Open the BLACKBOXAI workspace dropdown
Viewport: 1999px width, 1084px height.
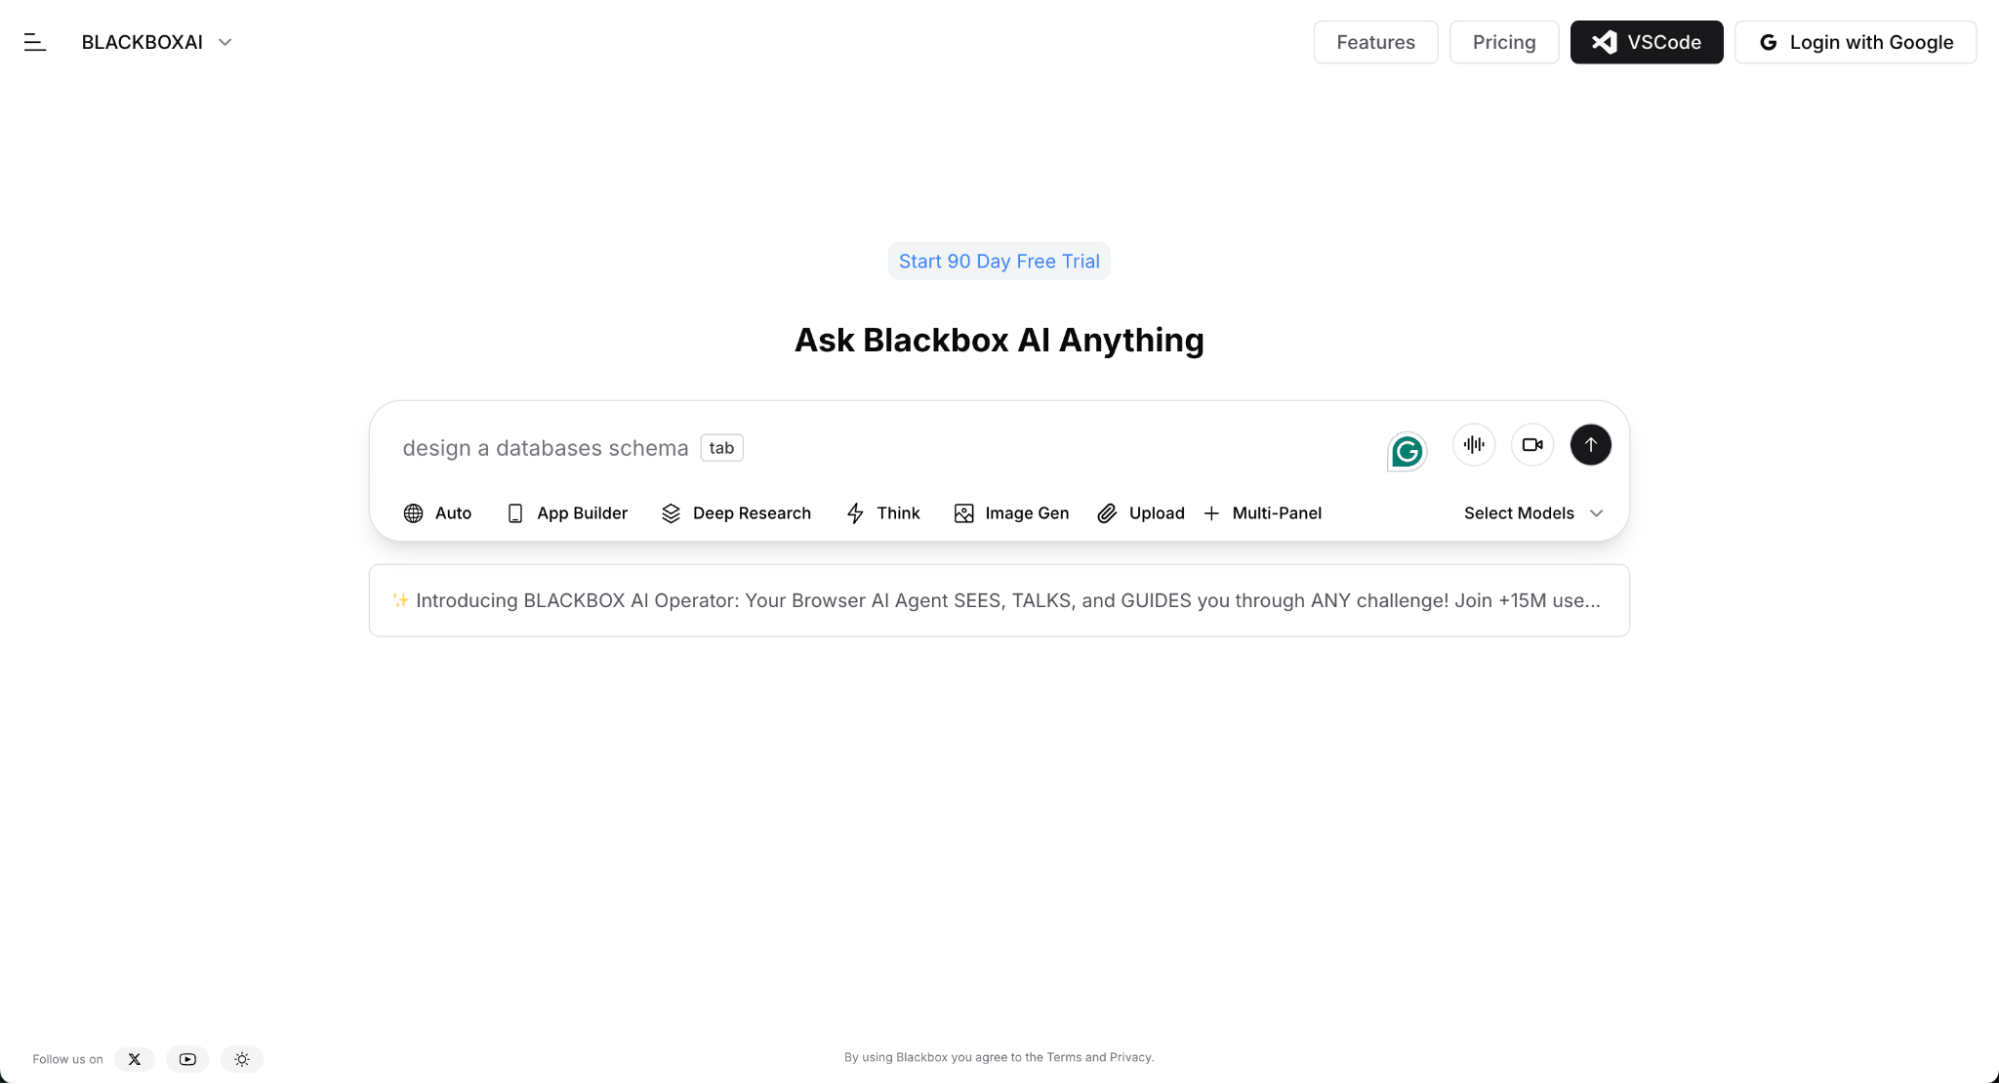(157, 41)
